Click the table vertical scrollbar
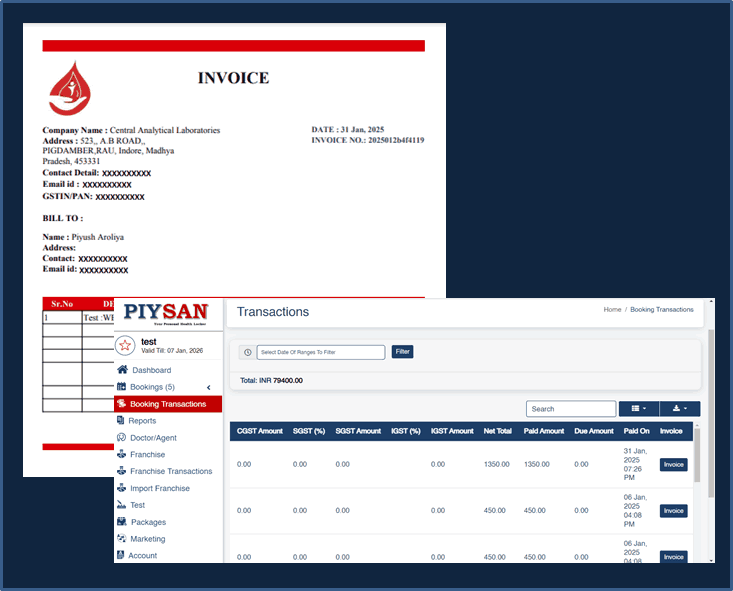This screenshot has width=733, height=591. click(697, 455)
